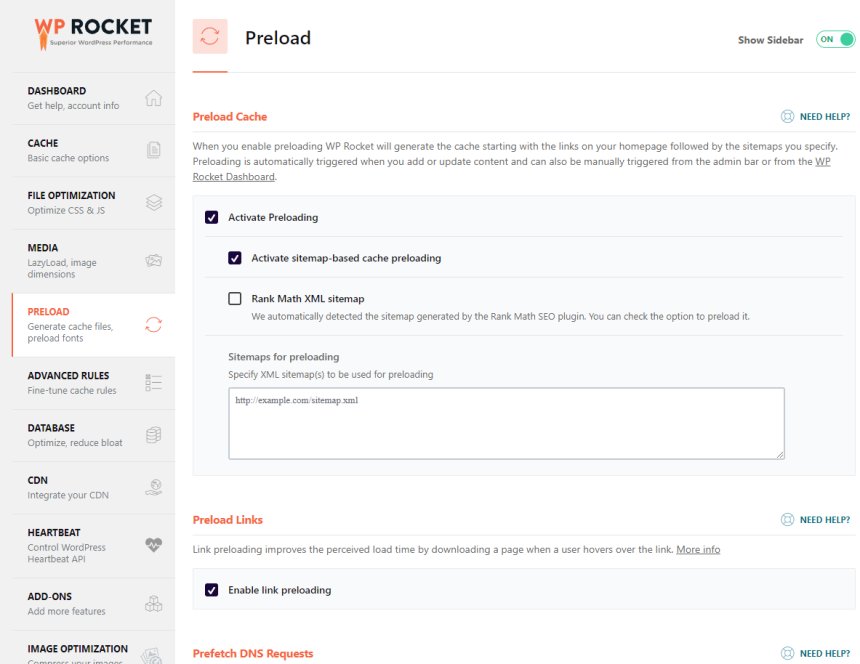Click the Database stack icon
Screen dimensions: 860x664
153,435
